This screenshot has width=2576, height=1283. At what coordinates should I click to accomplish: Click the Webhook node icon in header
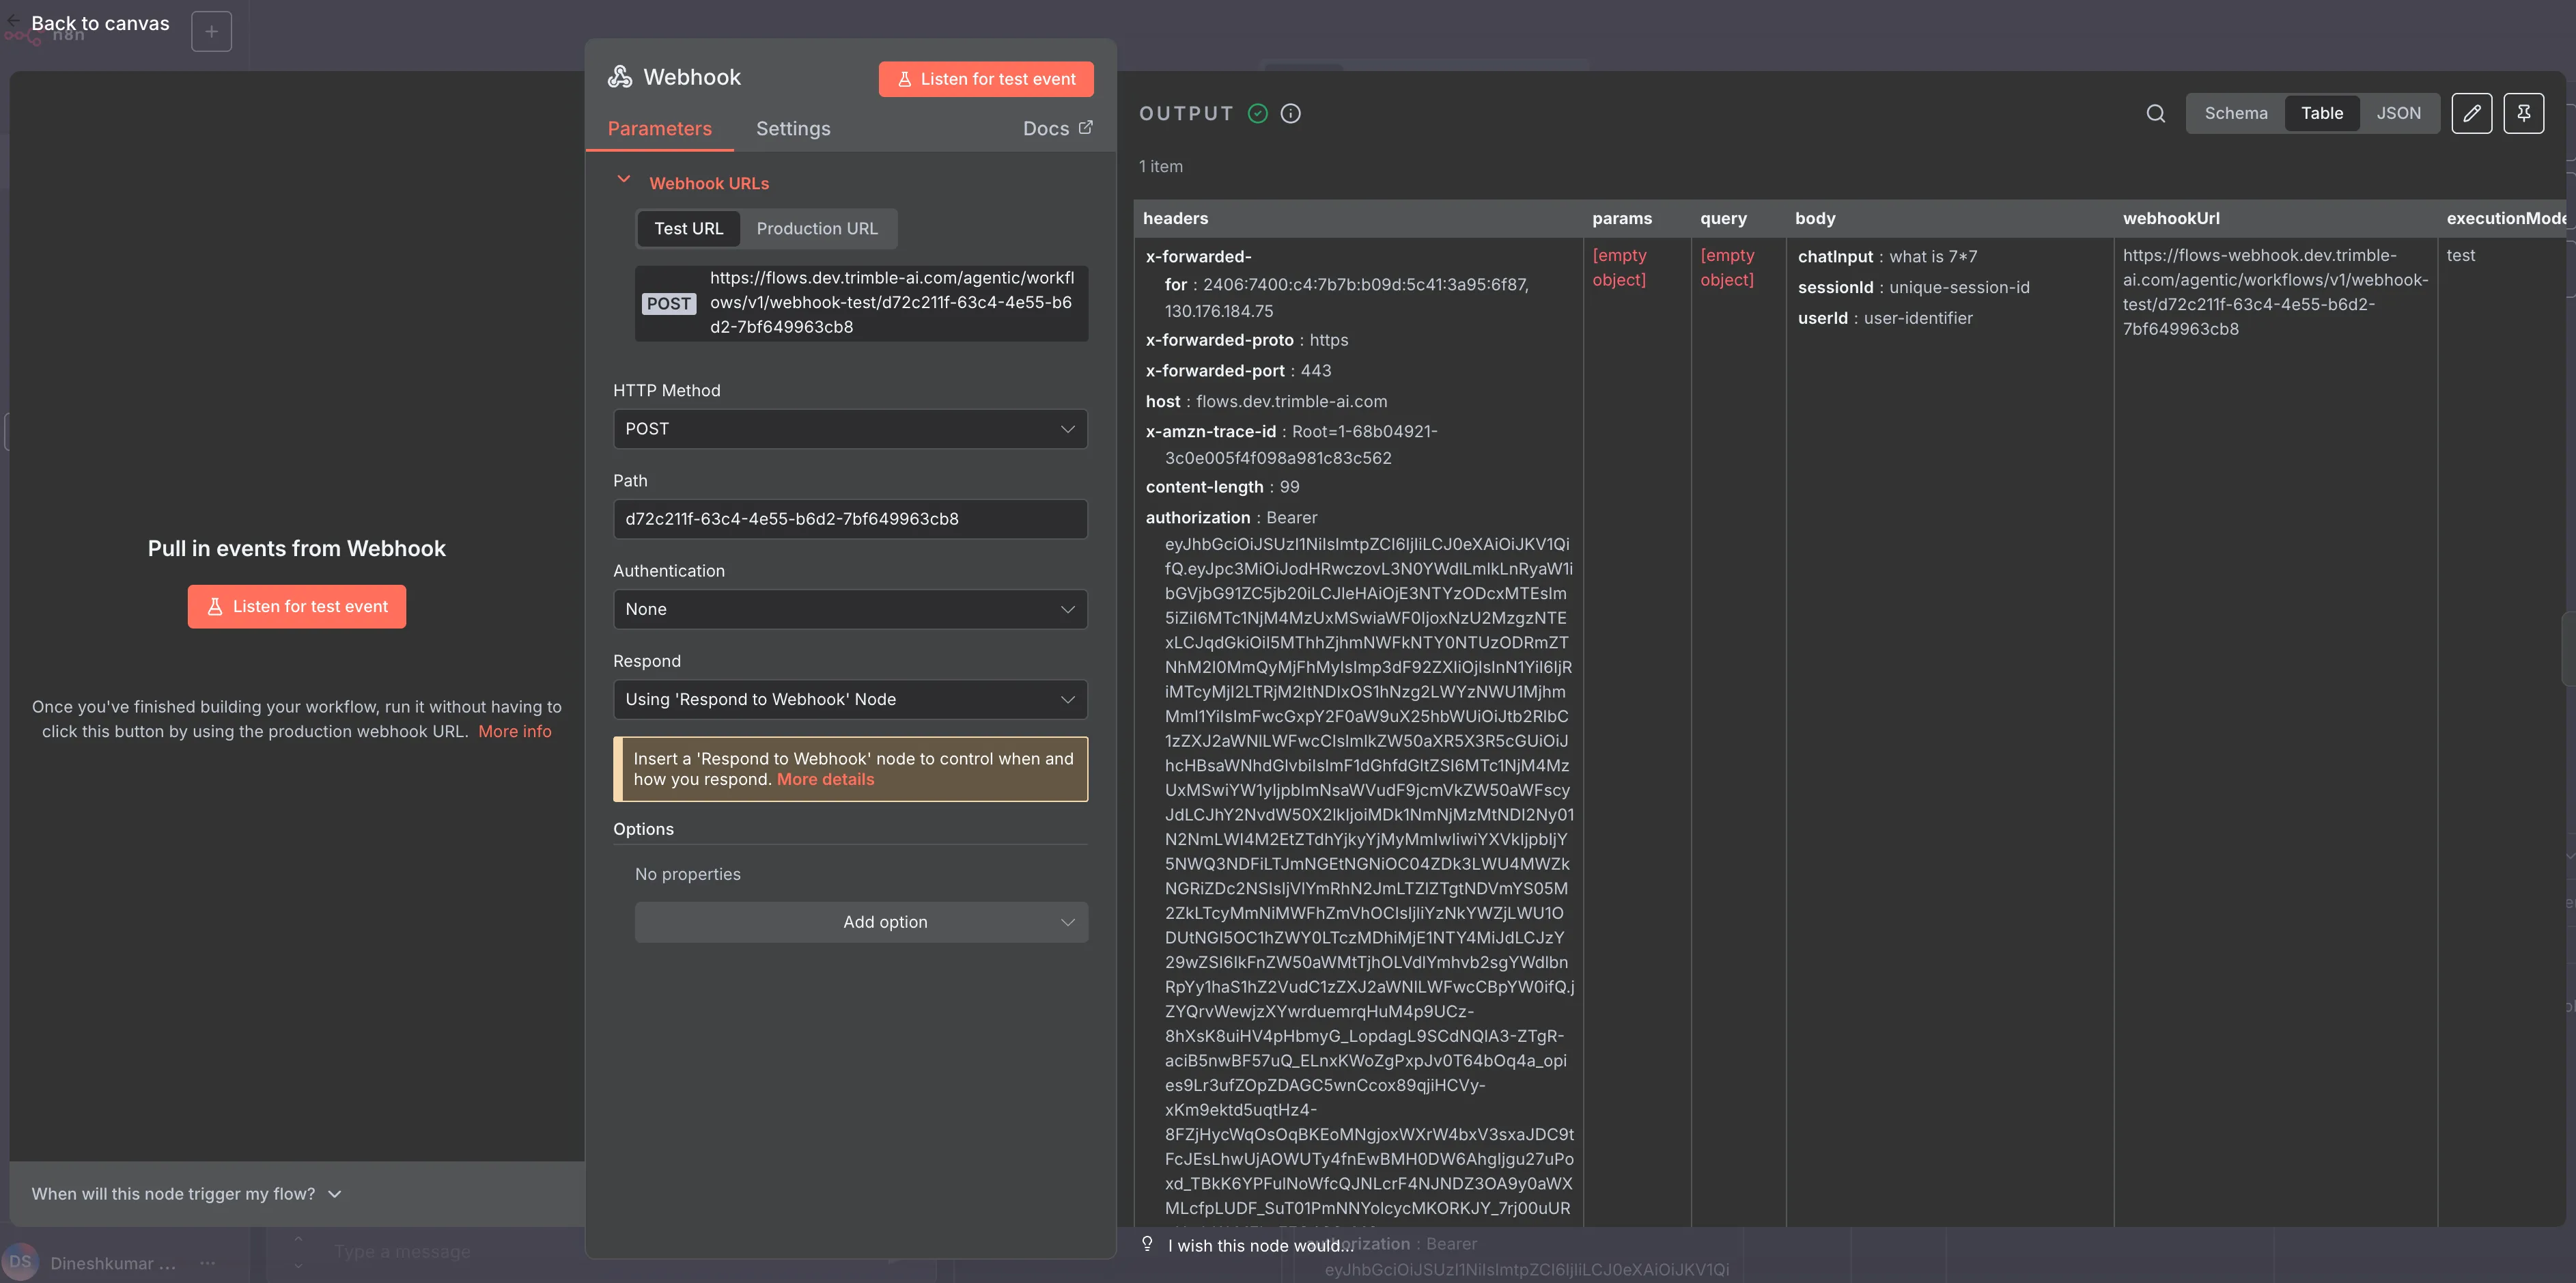coord(620,77)
